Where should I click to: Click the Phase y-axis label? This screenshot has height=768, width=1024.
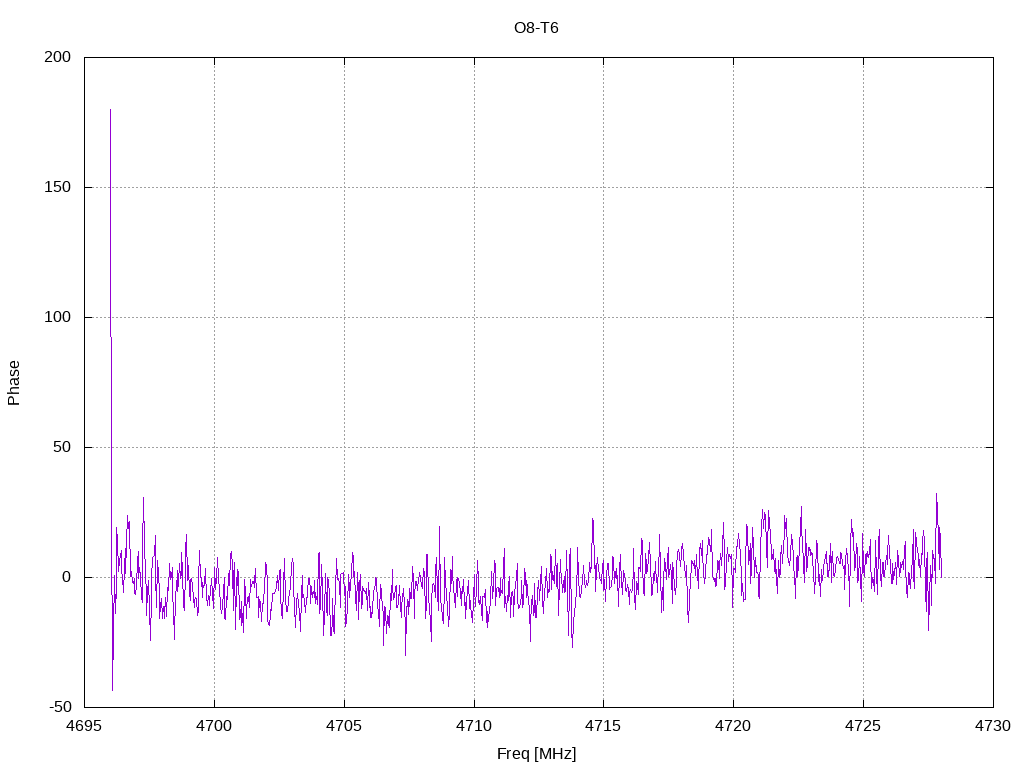point(14,383)
